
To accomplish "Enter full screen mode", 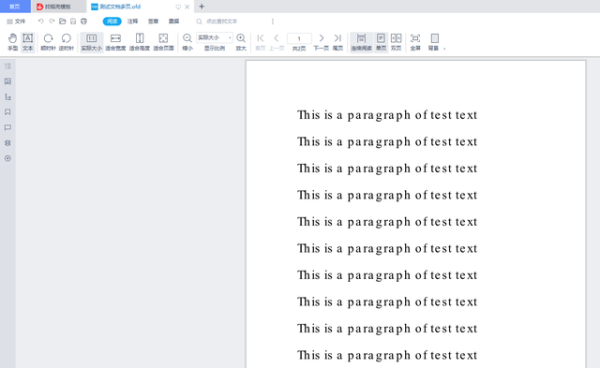I will click(x=415, y=42).
